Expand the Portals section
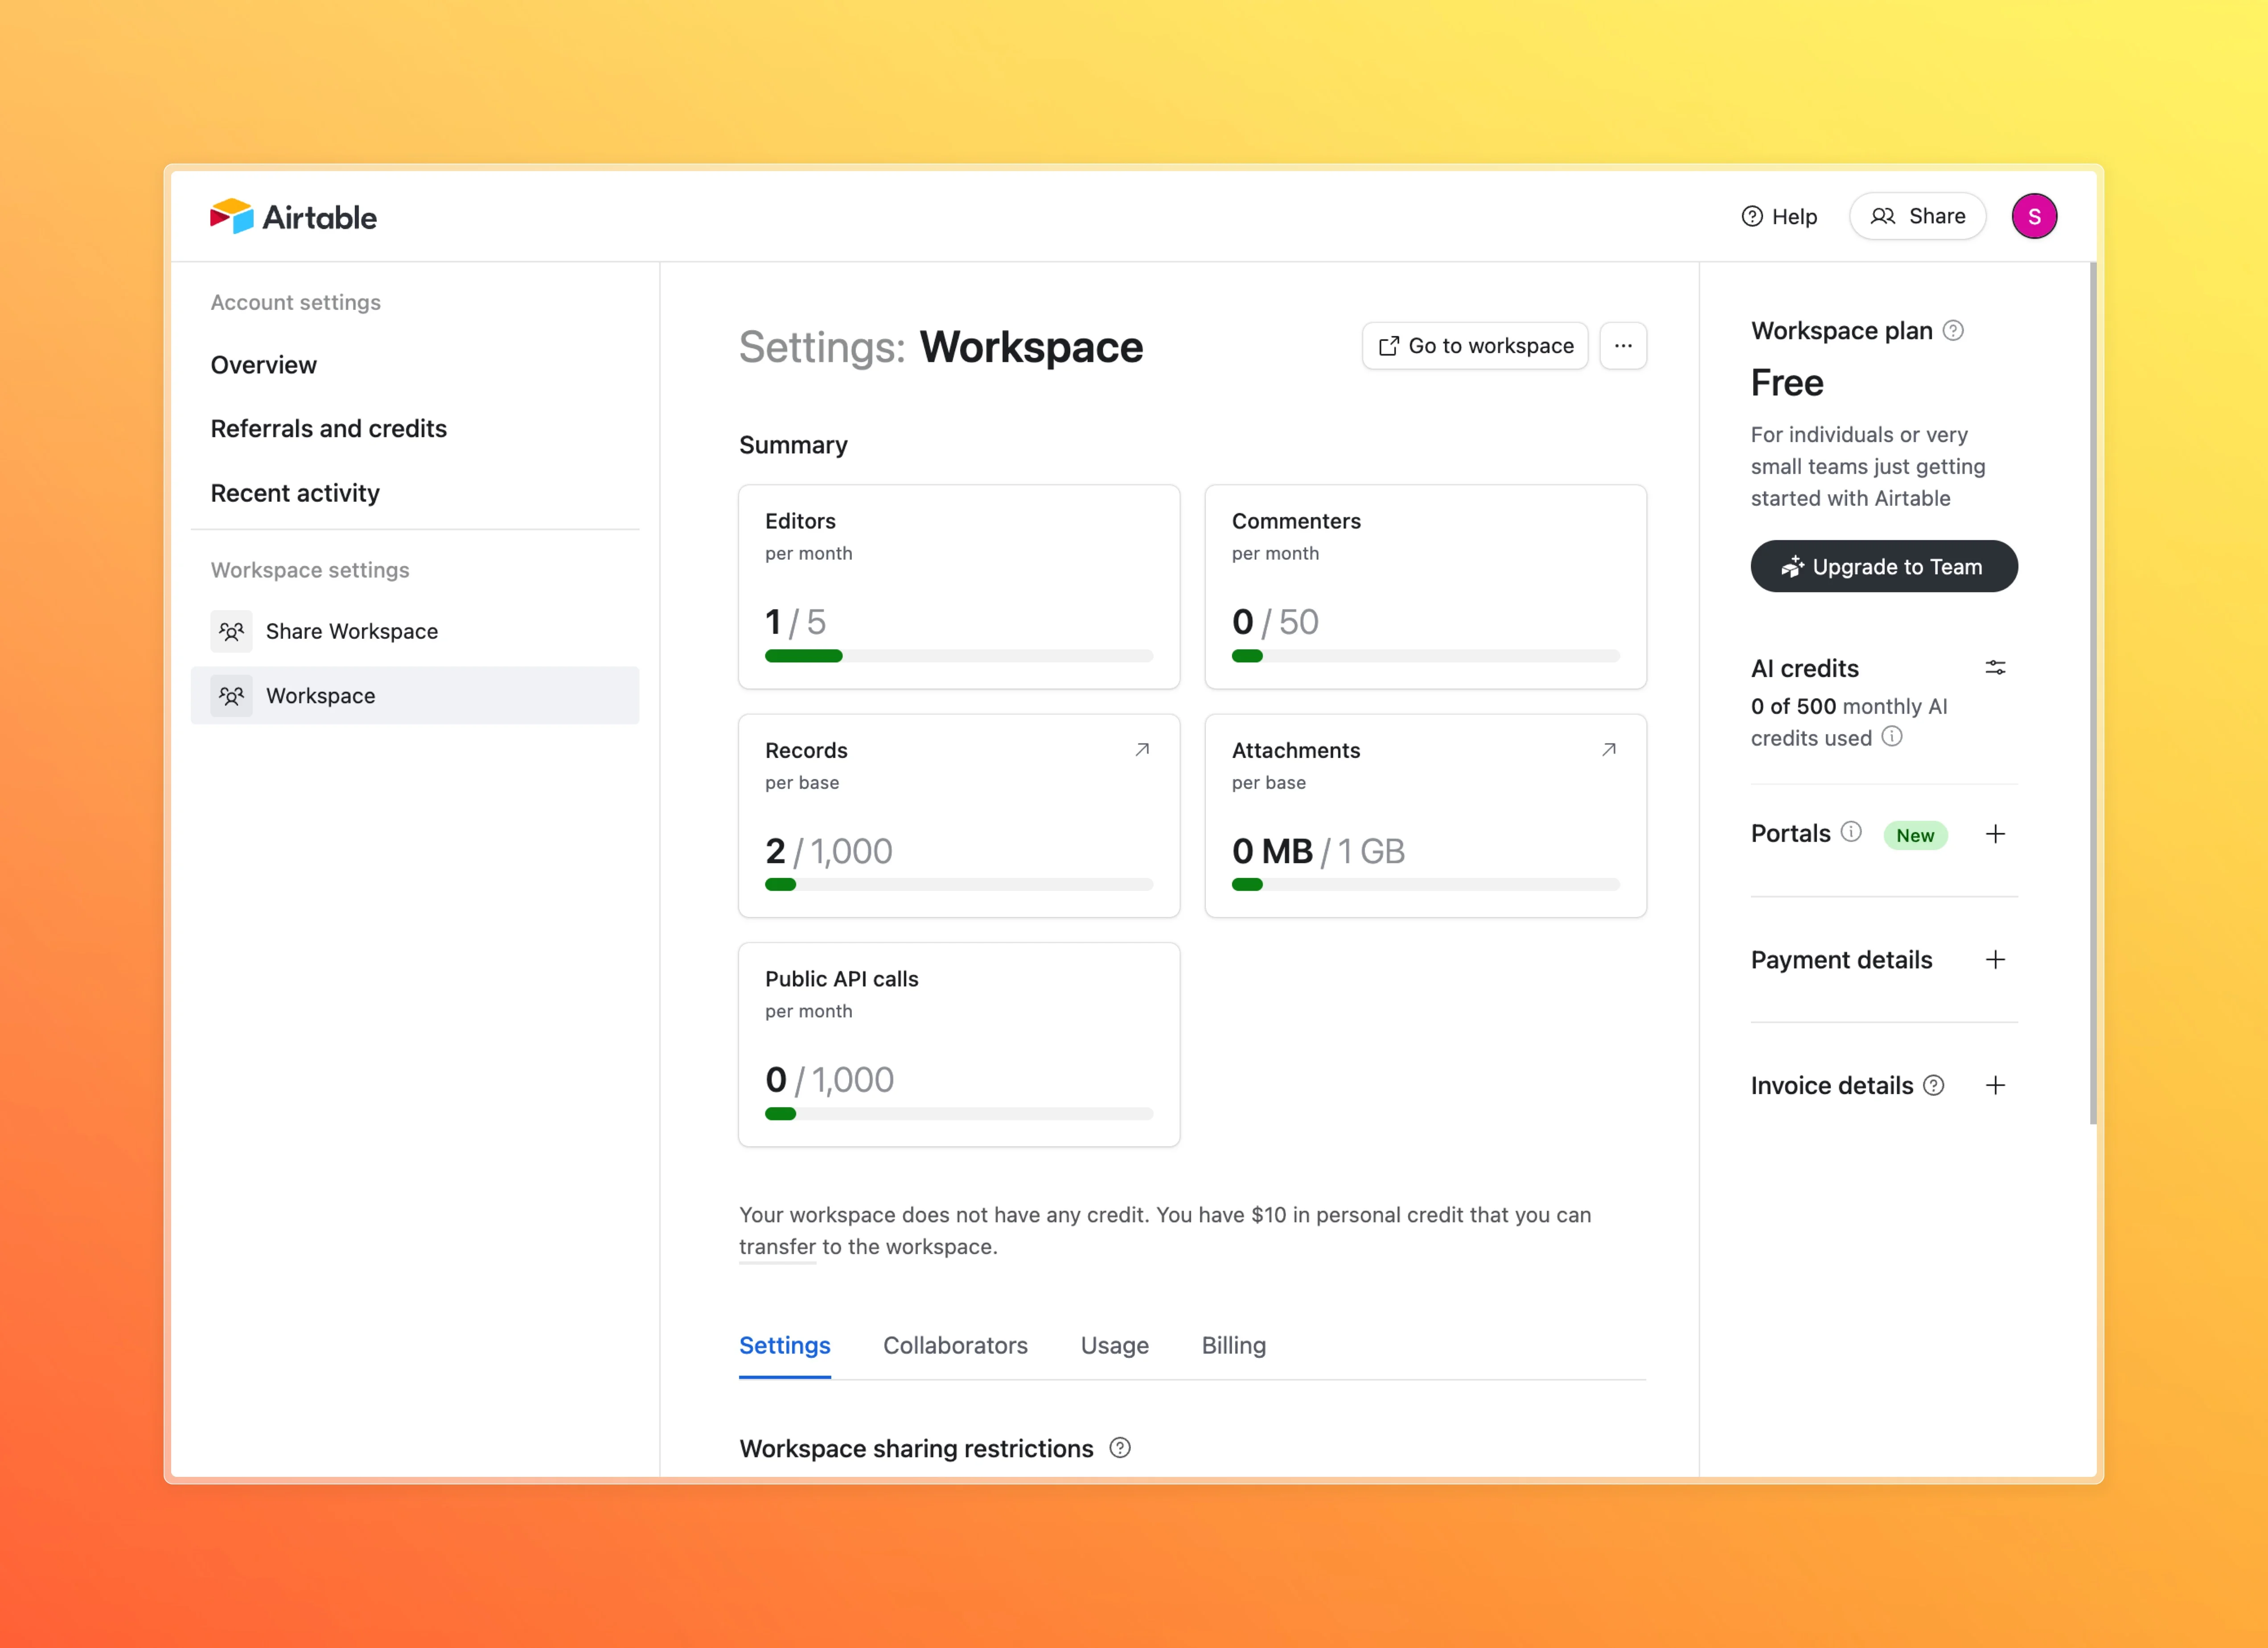 tap(1995, 834)
